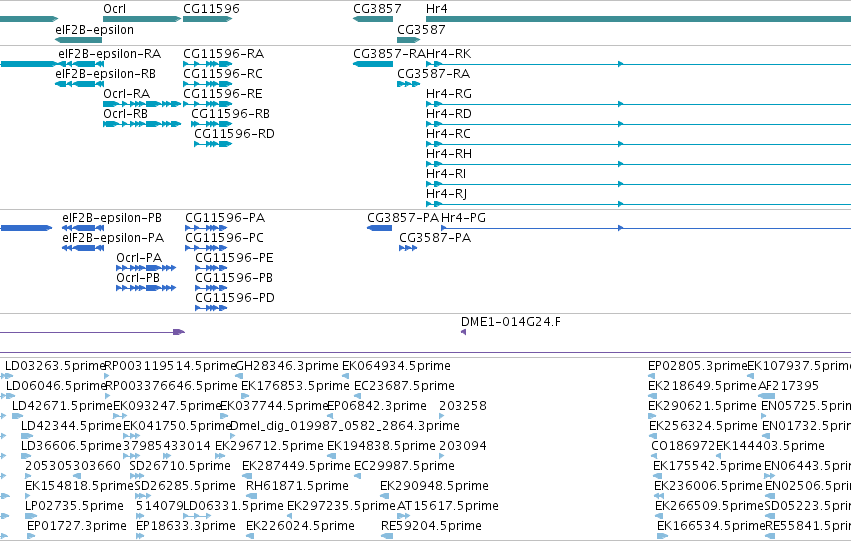
Task: Select the CG3587-PA protein label
Action: click(435, 238)
